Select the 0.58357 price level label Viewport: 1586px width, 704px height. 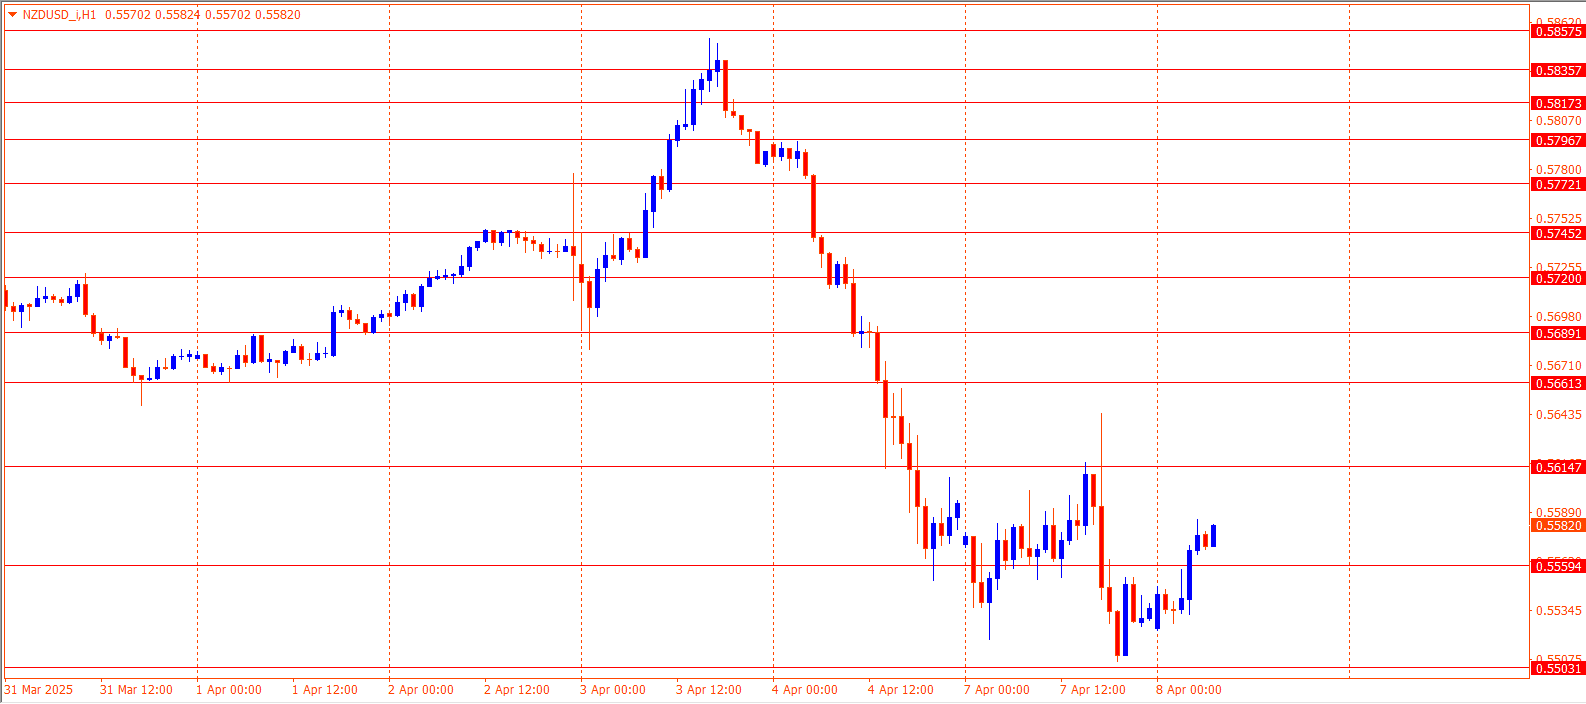1558,71
